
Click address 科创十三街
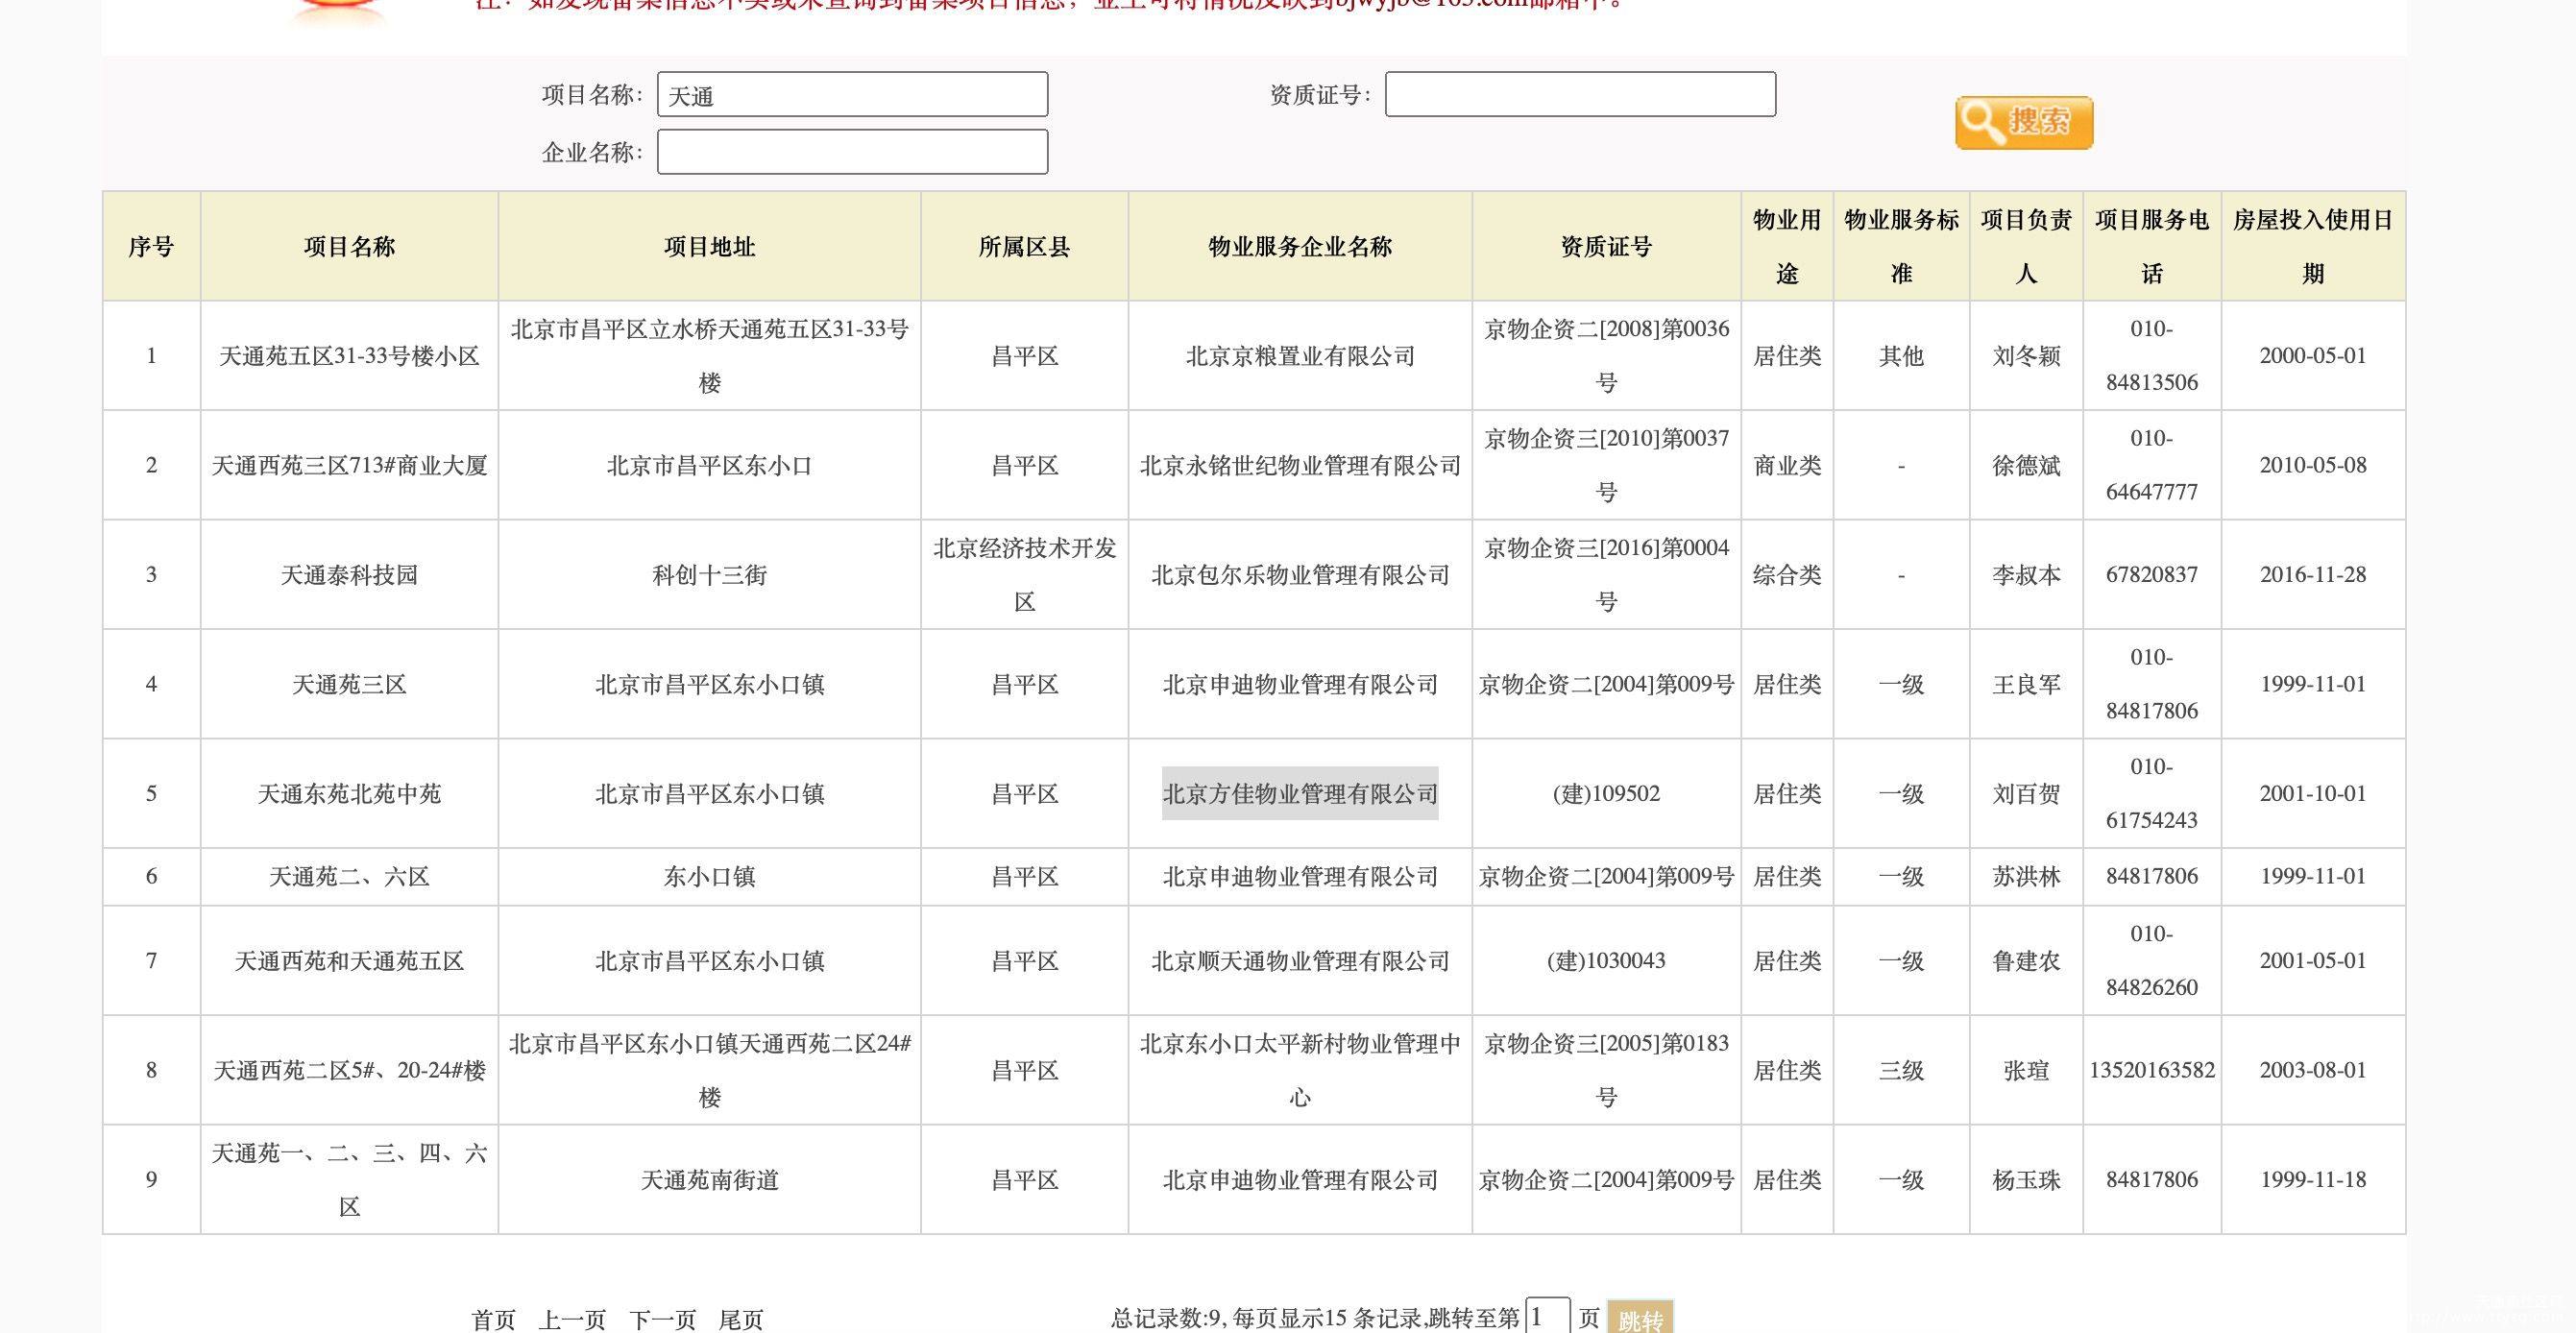tap(709, 575)
